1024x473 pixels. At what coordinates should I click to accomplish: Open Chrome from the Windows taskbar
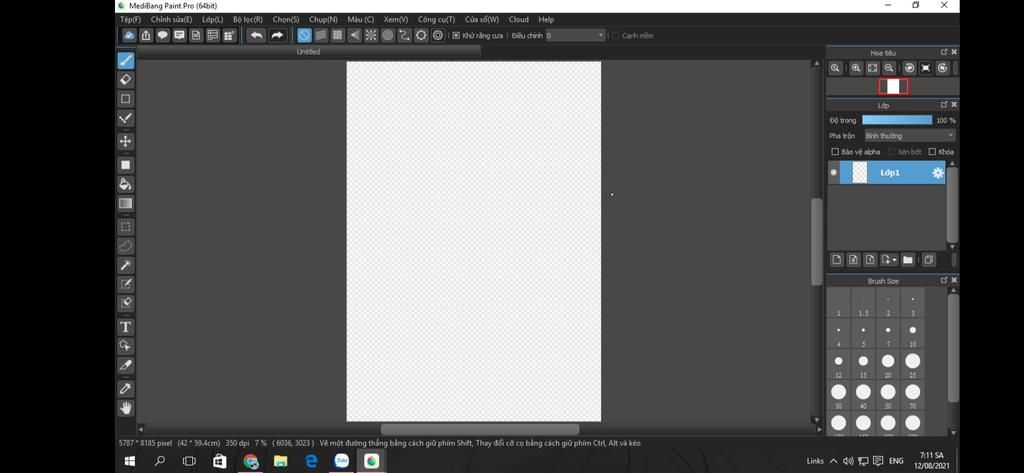click(251, 461)
